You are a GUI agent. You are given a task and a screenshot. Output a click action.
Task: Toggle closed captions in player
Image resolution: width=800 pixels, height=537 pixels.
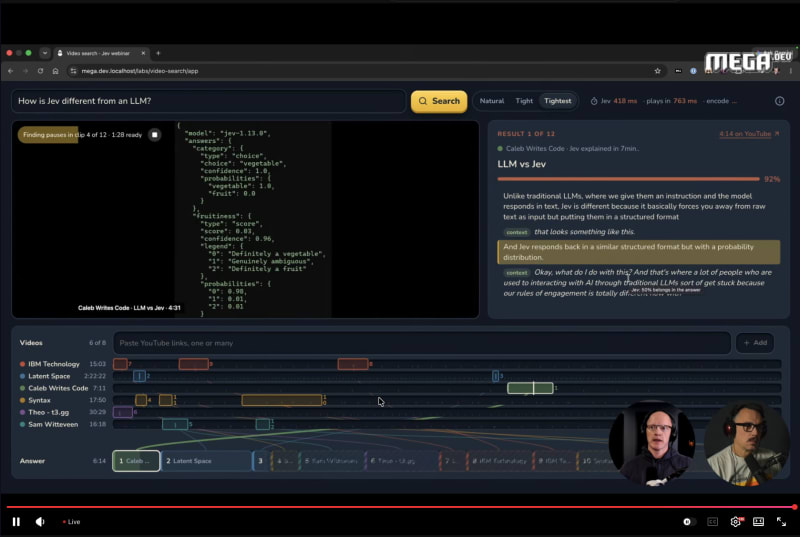(712, 522)
